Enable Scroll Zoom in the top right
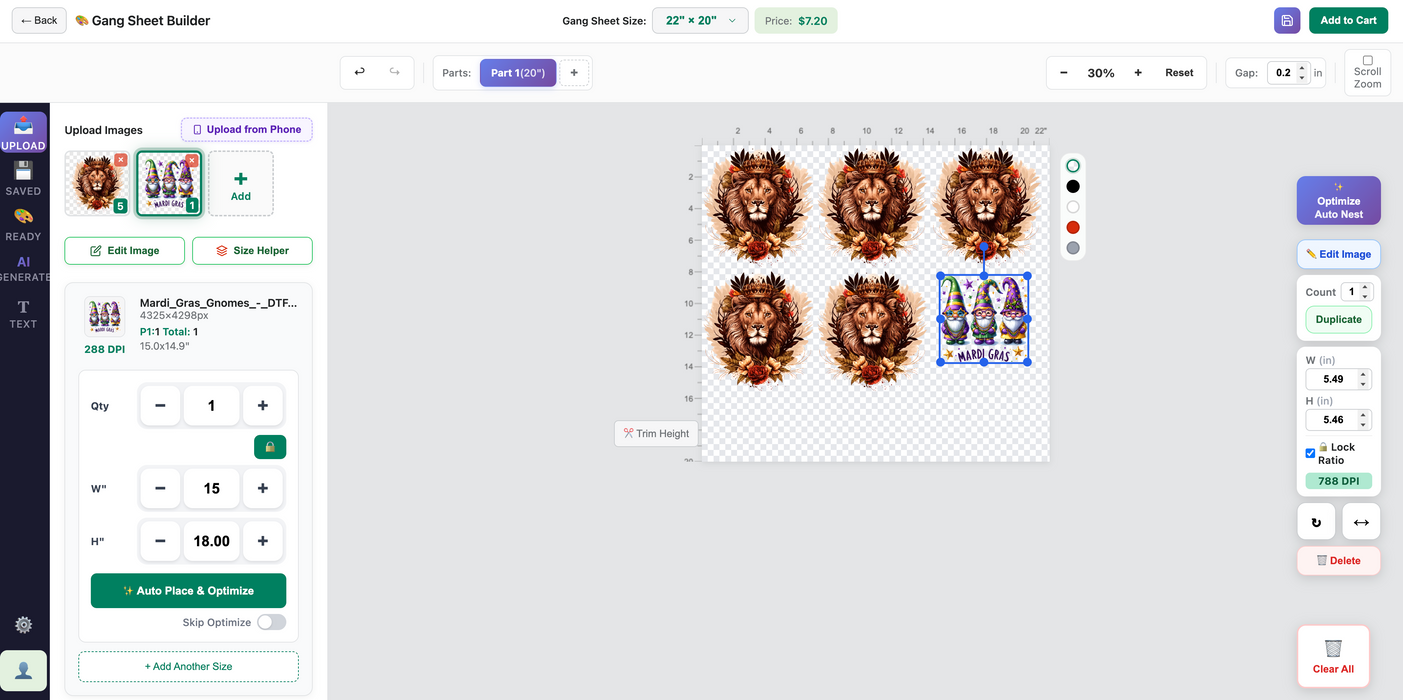This screenshot has width=1403, height=700. pos(1367,61)
